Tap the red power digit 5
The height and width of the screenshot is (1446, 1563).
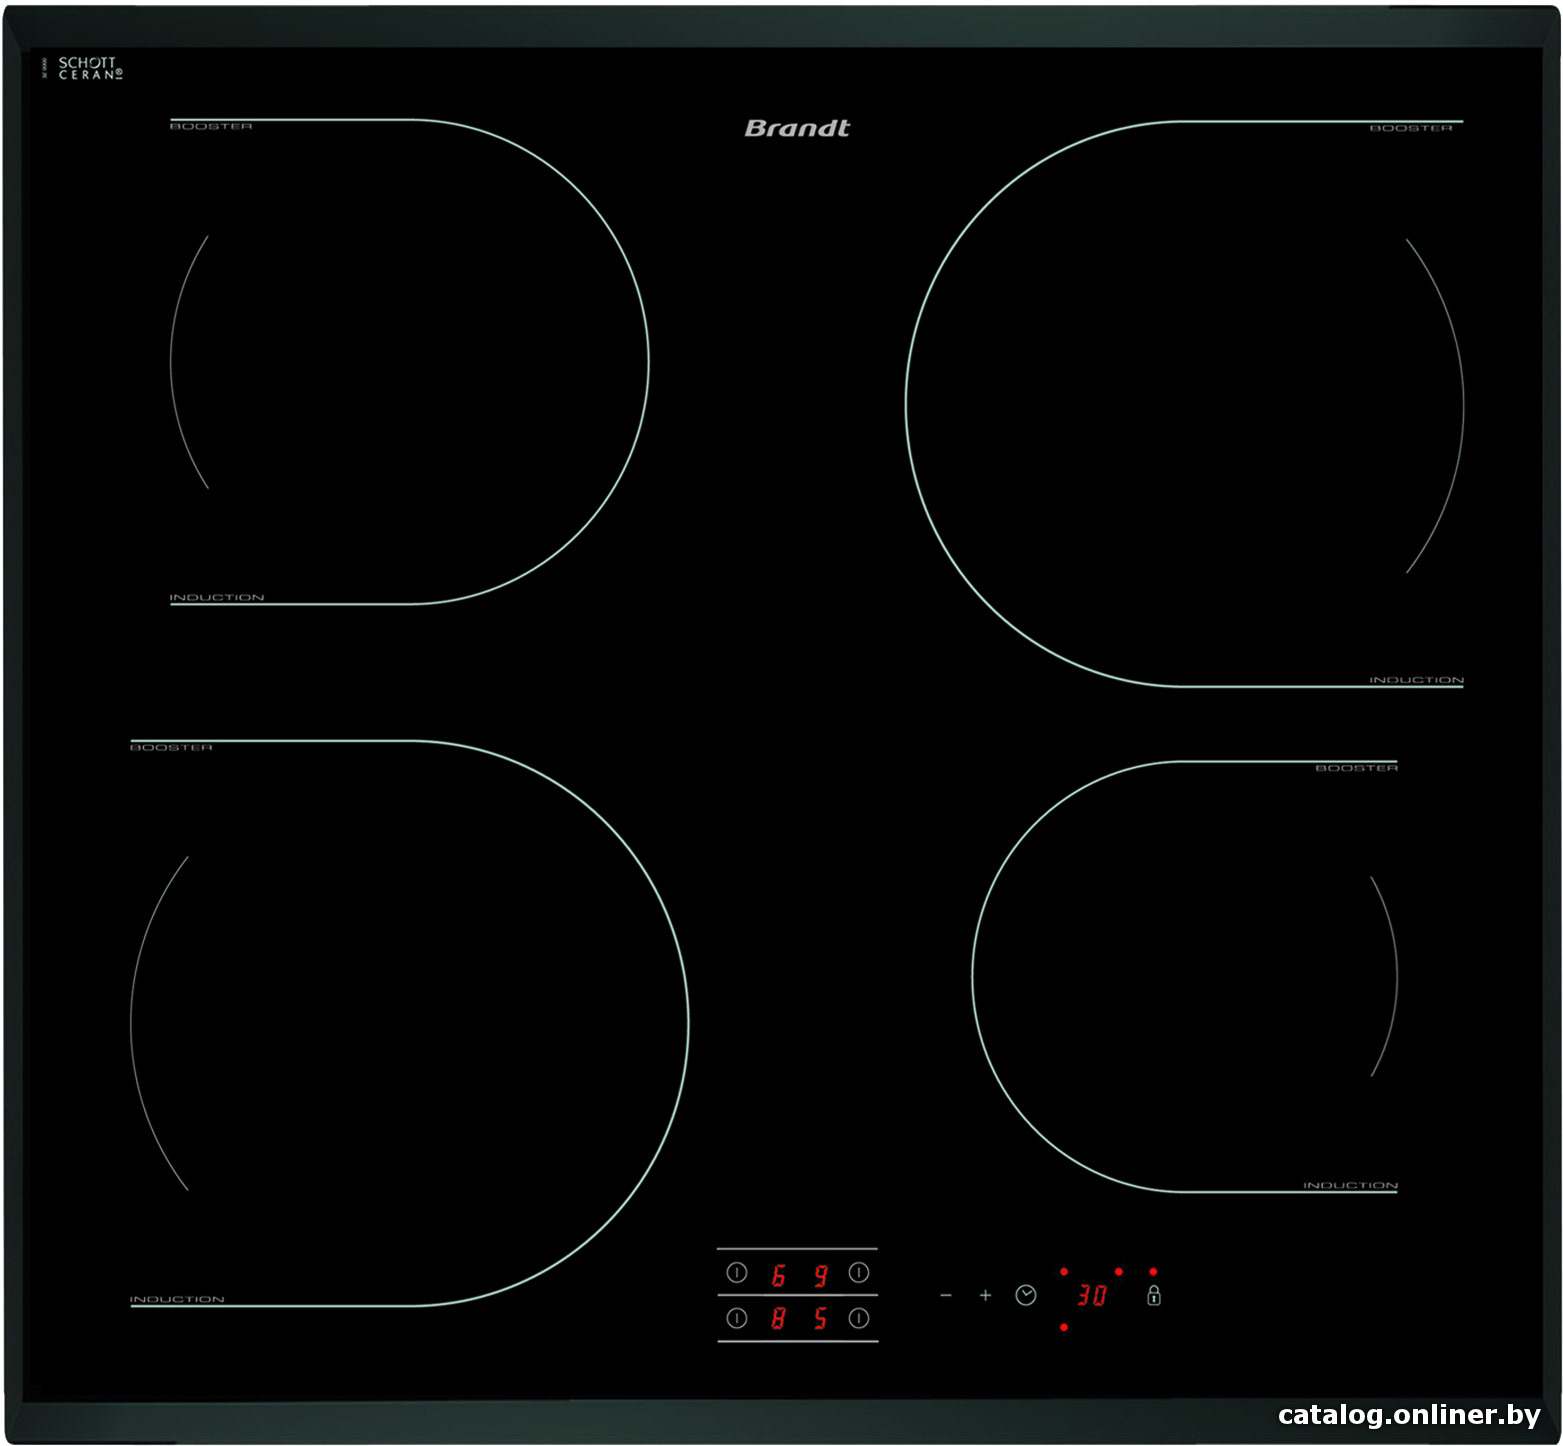pos(820,1319)
